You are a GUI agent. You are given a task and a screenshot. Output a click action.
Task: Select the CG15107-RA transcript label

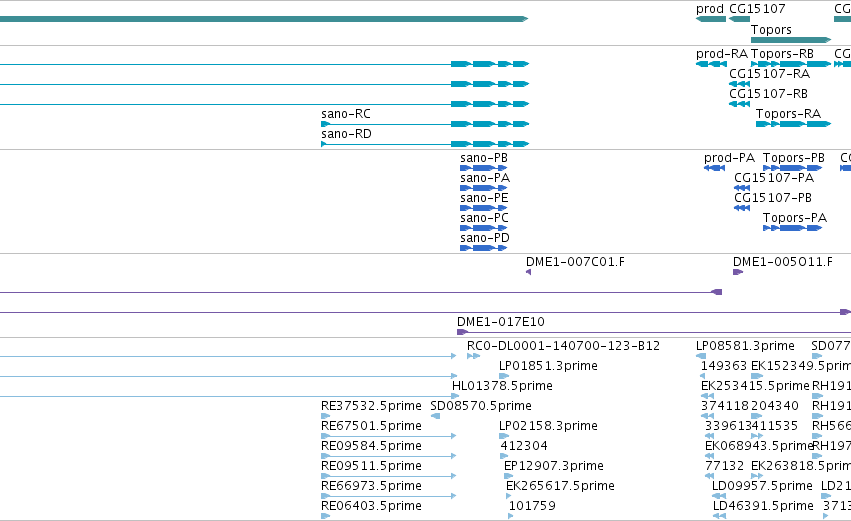(x=770, y=74)
